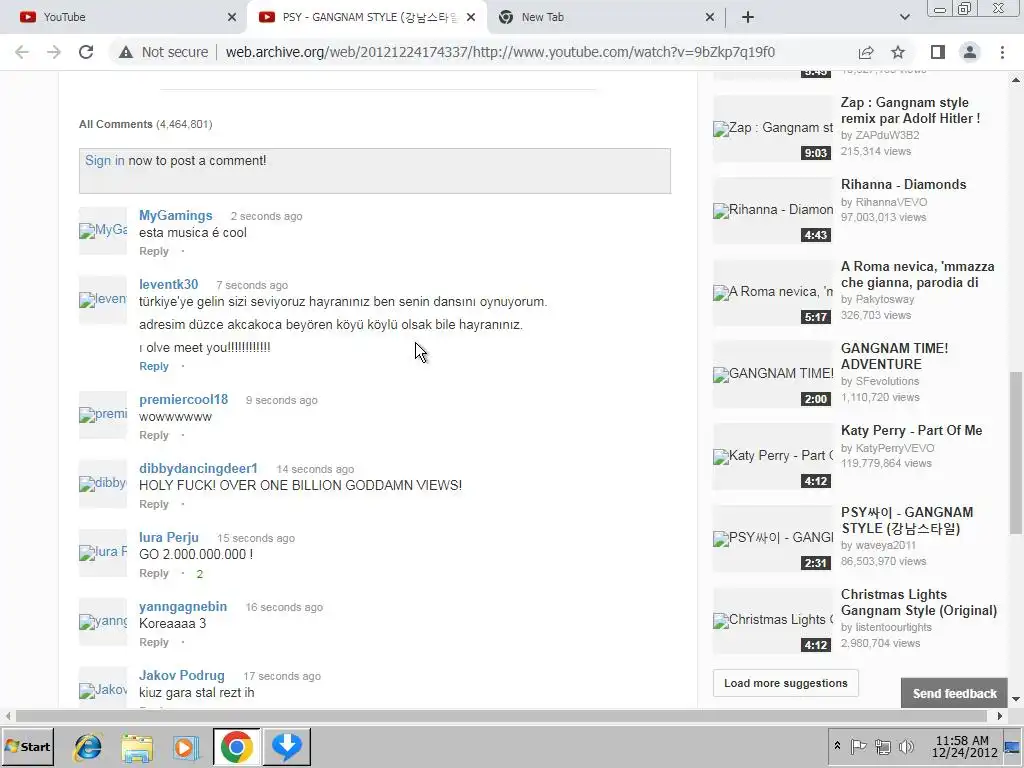Close the PSY - GANGNAM STYLE tab
The width and height of the screenshot is (1024, 768).
pyautogui.click(x=471, y=17)
